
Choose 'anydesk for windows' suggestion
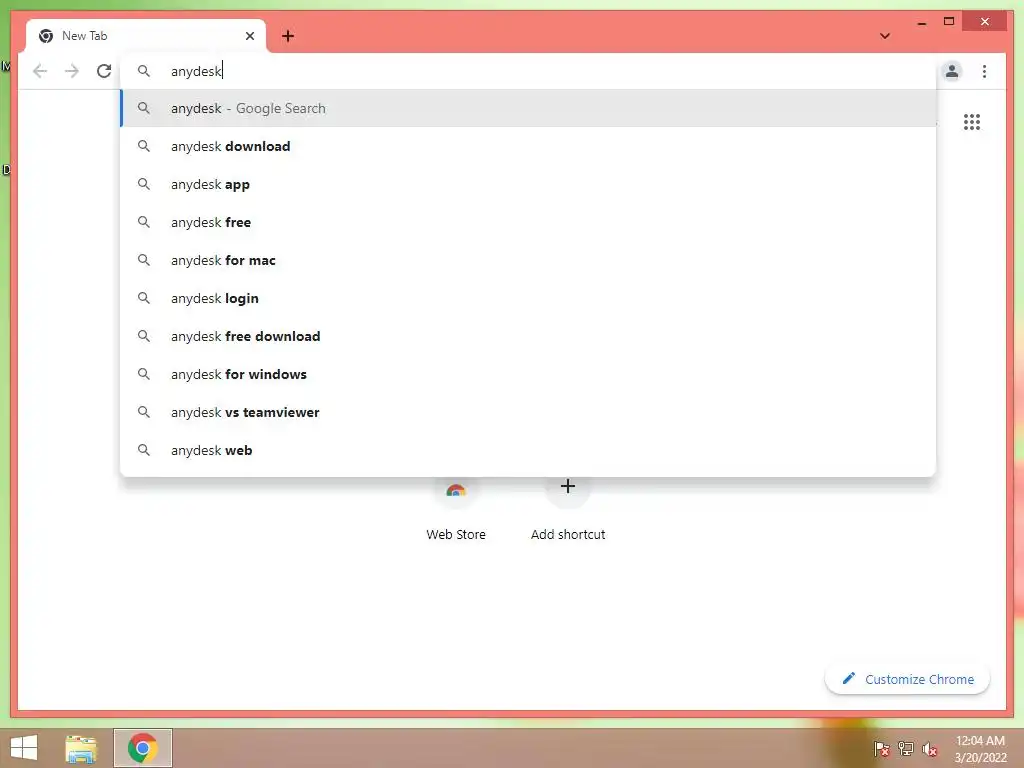[528, 374]
